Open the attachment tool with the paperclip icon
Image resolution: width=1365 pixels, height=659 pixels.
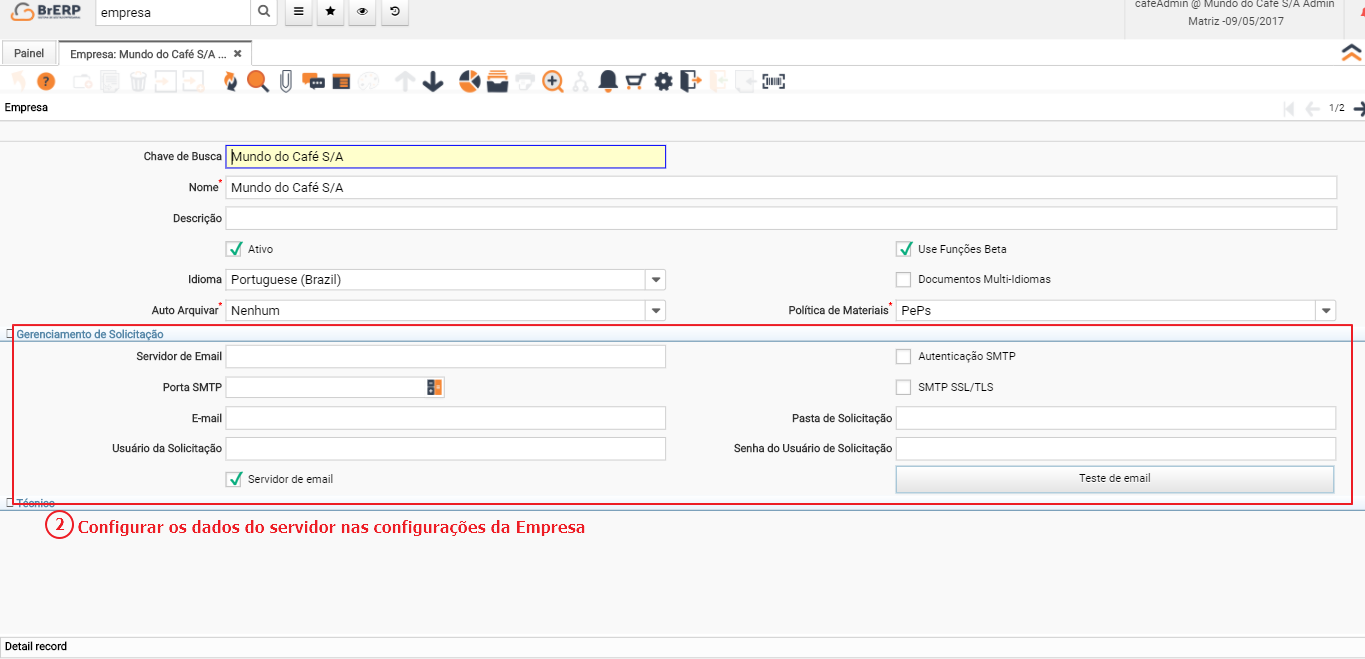coord(285,81)
